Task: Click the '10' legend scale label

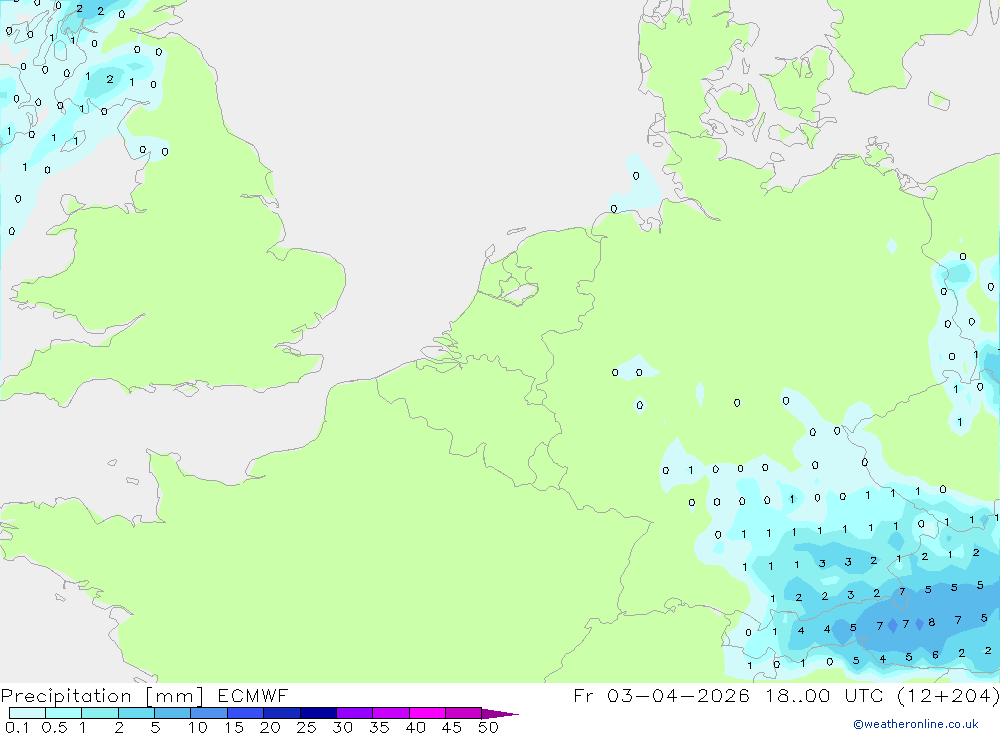Action: [198, 727]
